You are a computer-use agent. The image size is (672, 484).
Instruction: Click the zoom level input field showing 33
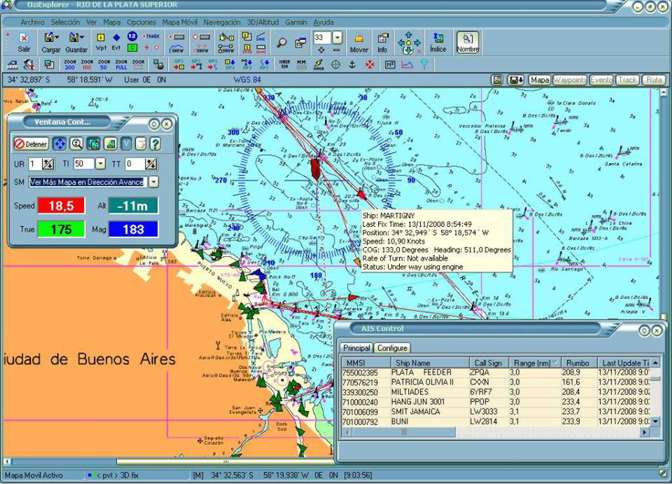click(x=322, y=38)
